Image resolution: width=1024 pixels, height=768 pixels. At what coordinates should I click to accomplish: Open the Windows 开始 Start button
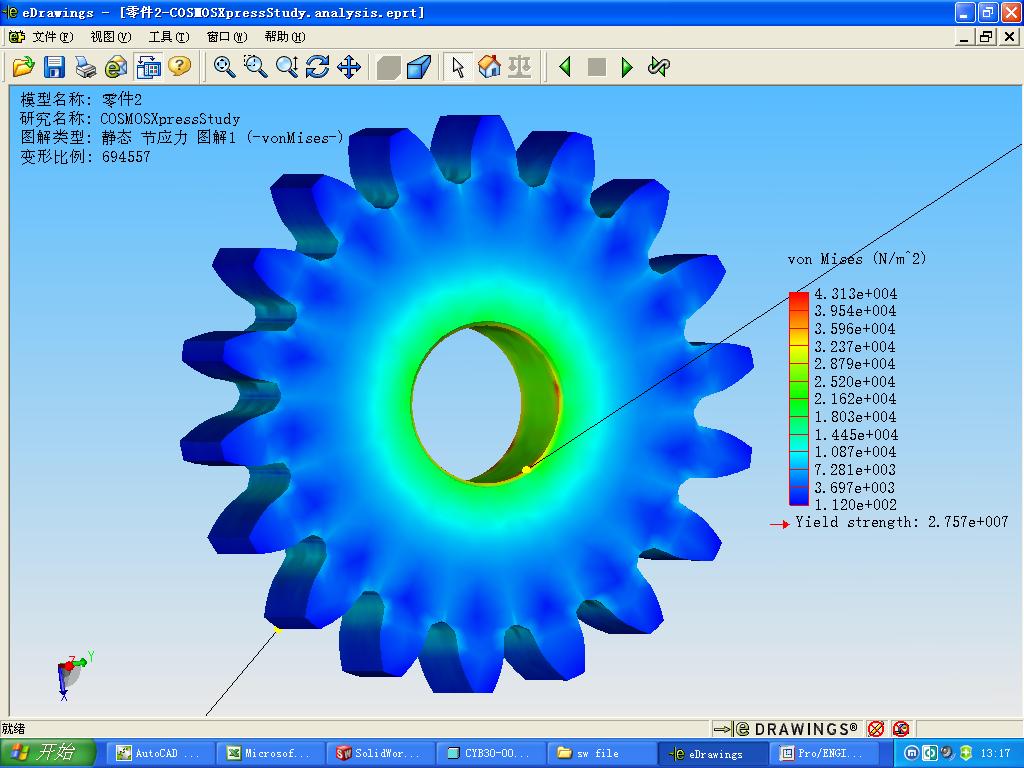[x=48, y=753]
